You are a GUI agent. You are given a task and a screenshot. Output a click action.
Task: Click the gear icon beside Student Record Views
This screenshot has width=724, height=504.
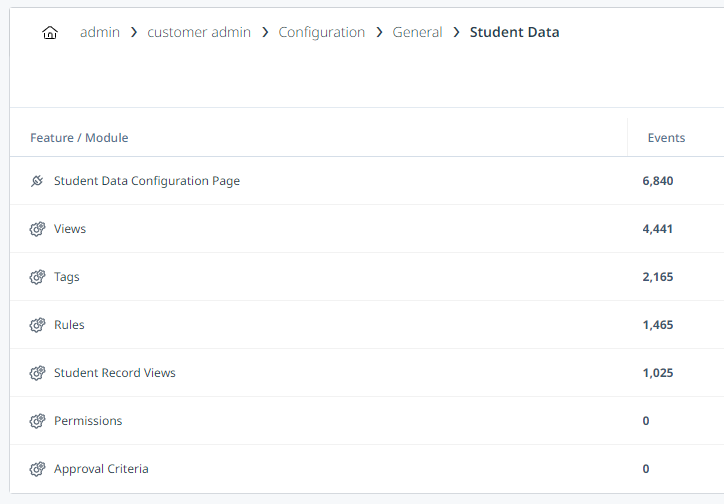[37, 373]
